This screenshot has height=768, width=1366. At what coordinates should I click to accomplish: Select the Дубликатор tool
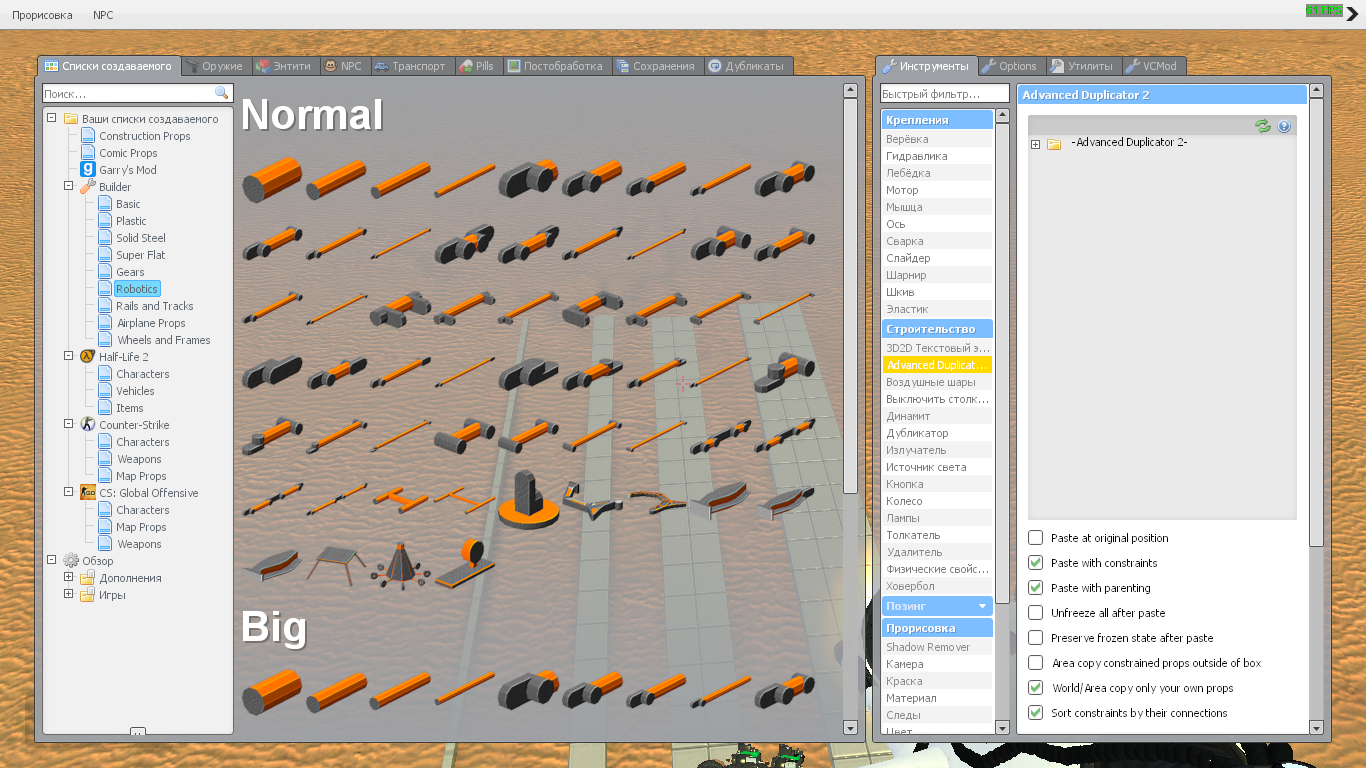click(937, 433)
